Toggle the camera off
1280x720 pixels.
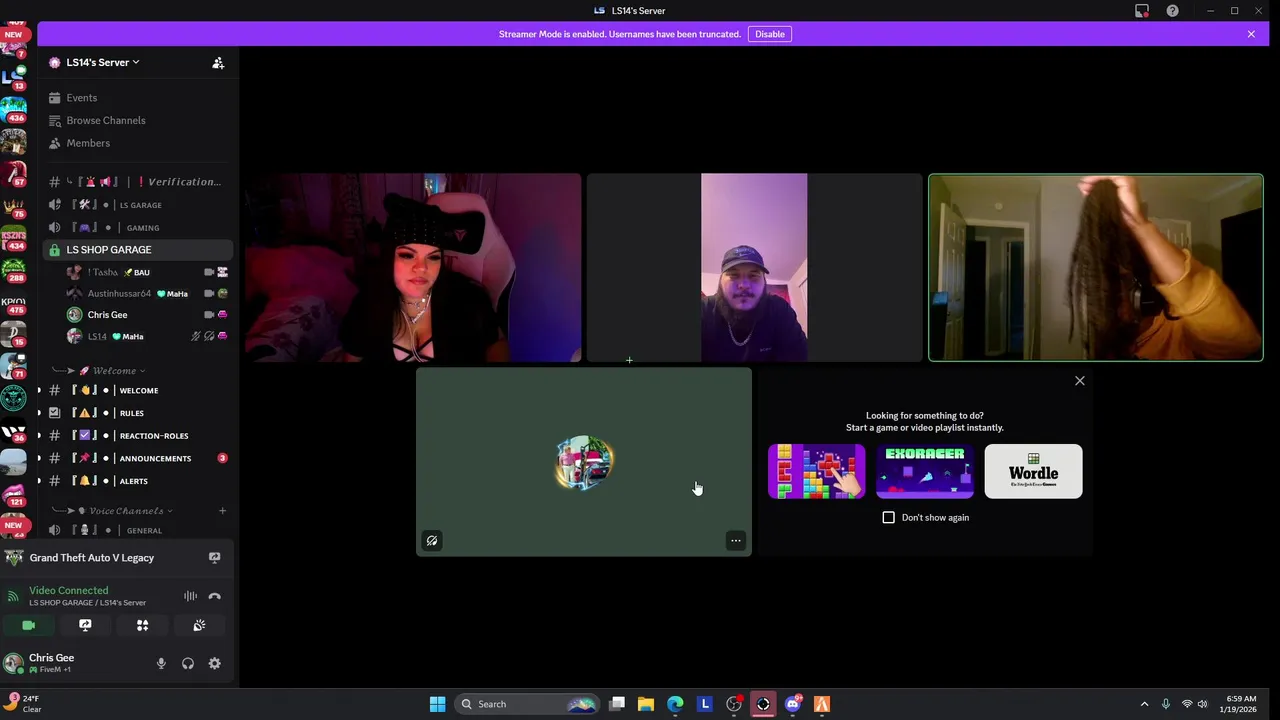29,625
